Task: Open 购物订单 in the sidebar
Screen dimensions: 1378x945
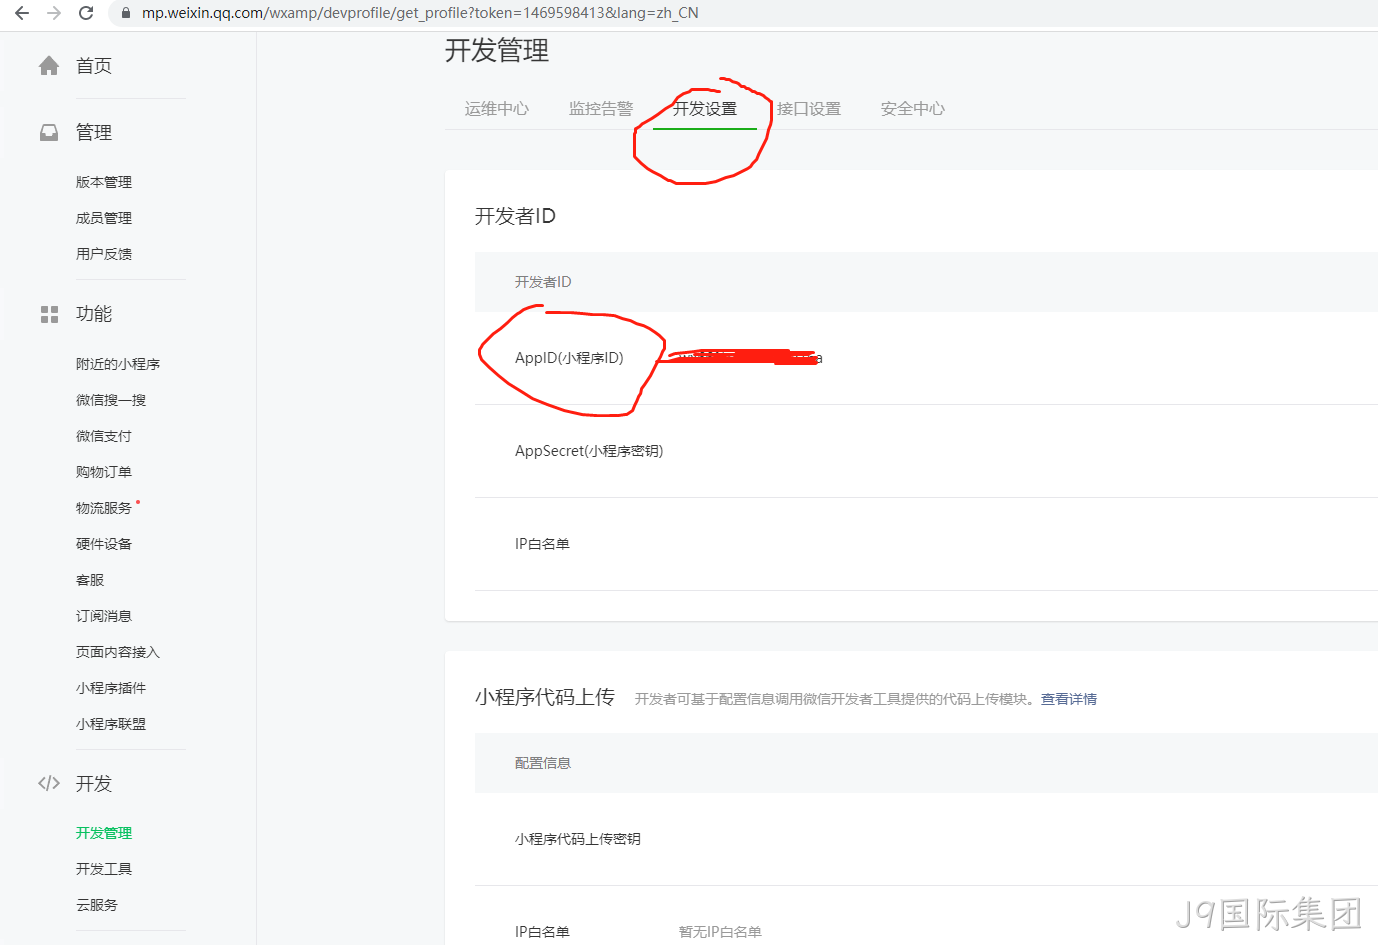Action: click(104, 472)
